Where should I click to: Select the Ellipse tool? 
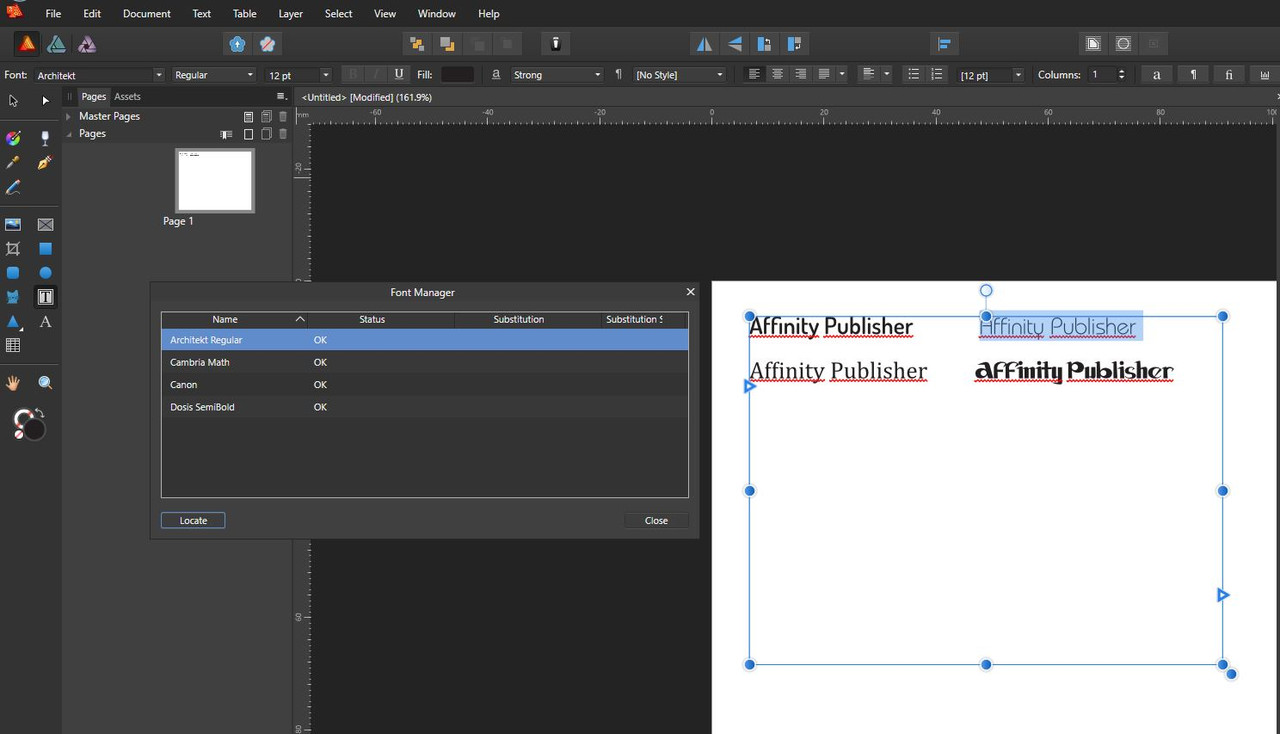click(x=45, y=273)
